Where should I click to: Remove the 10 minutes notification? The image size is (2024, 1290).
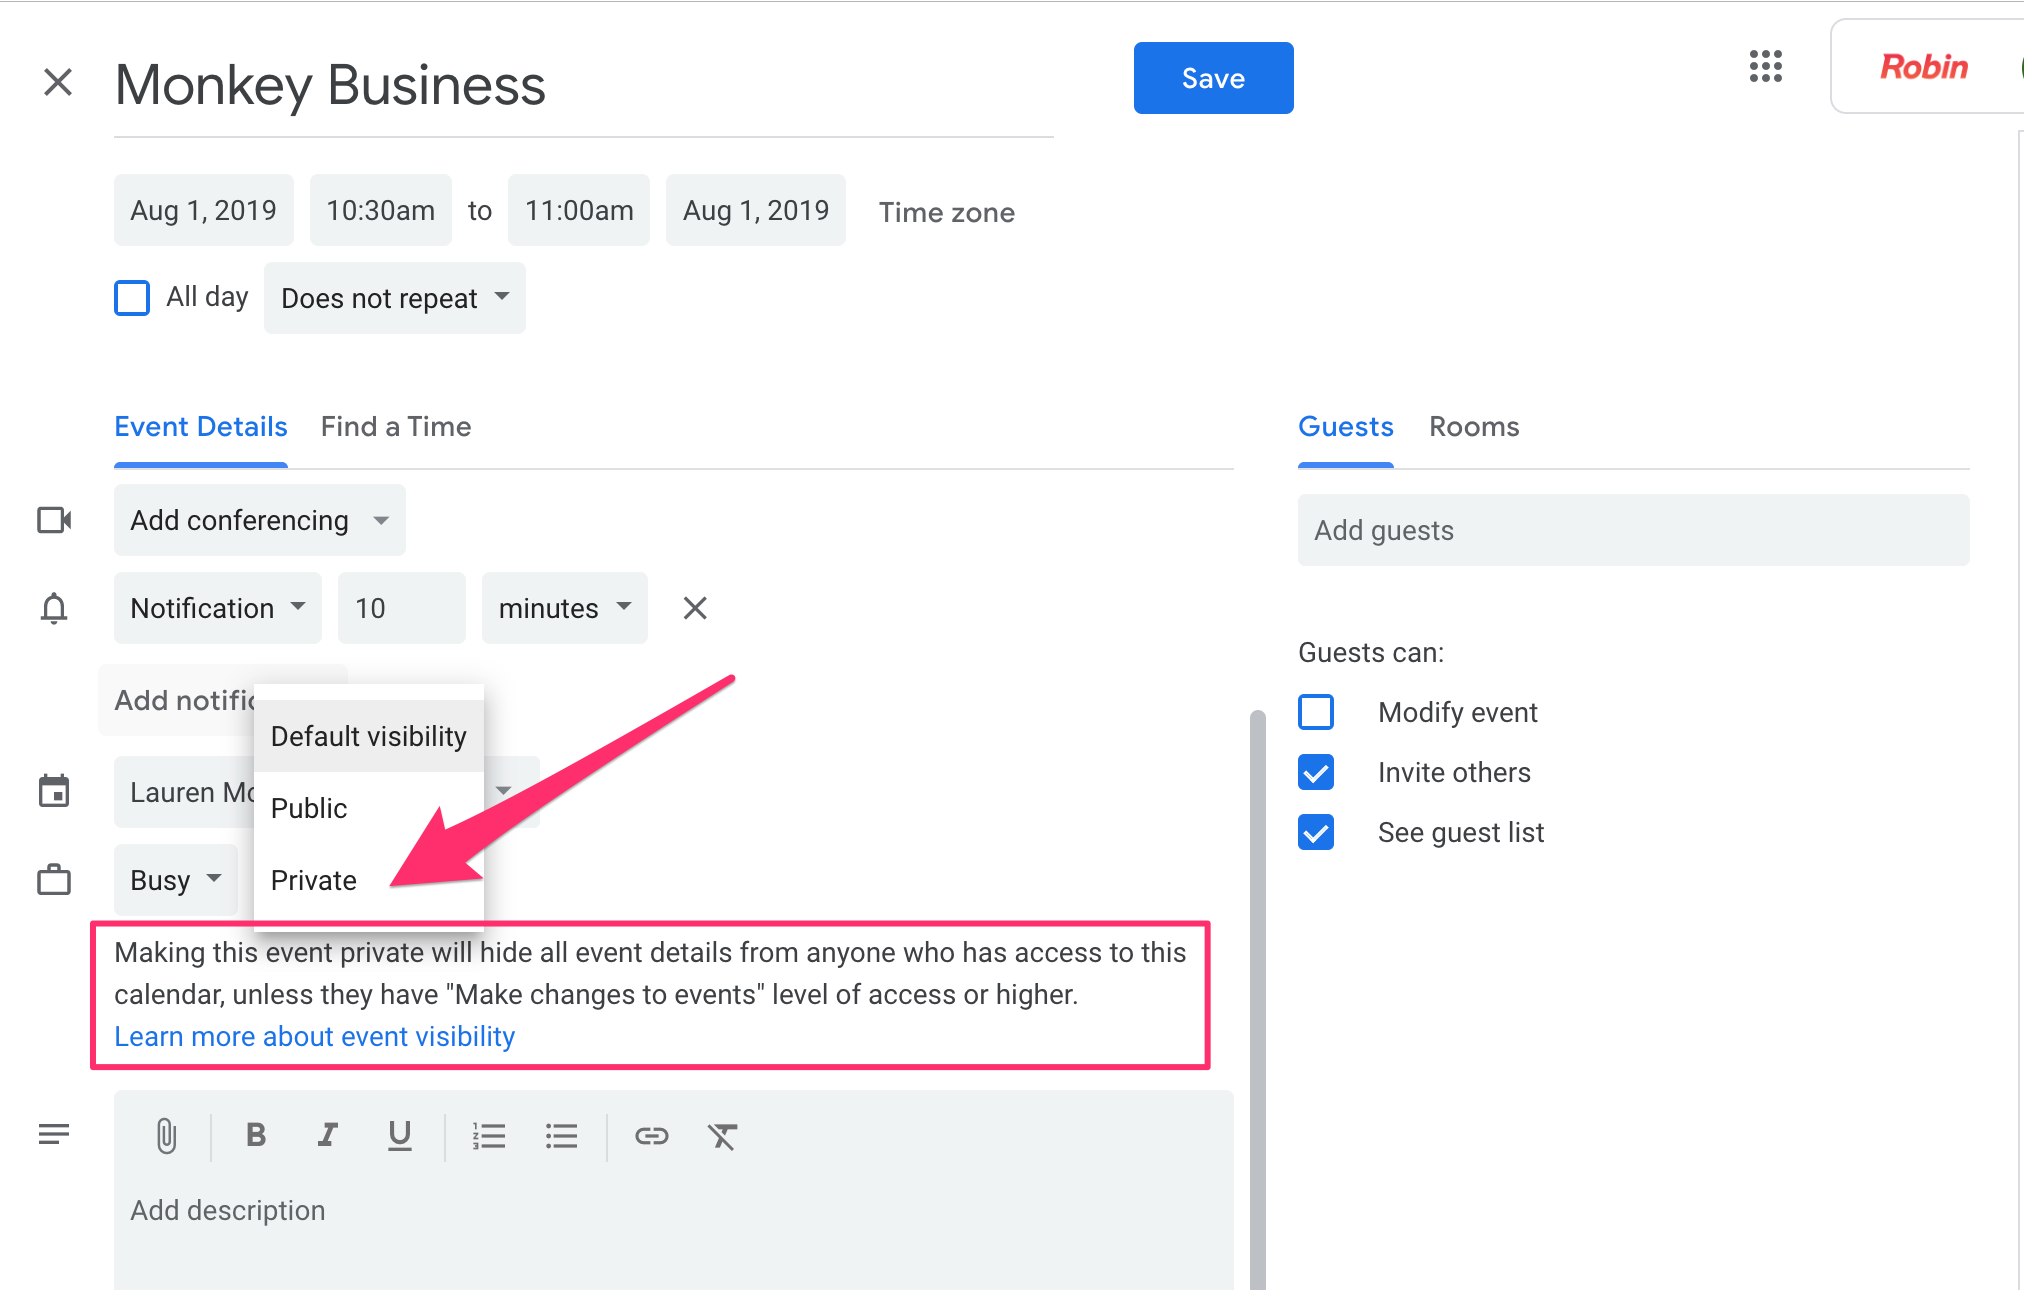[695, 608]
